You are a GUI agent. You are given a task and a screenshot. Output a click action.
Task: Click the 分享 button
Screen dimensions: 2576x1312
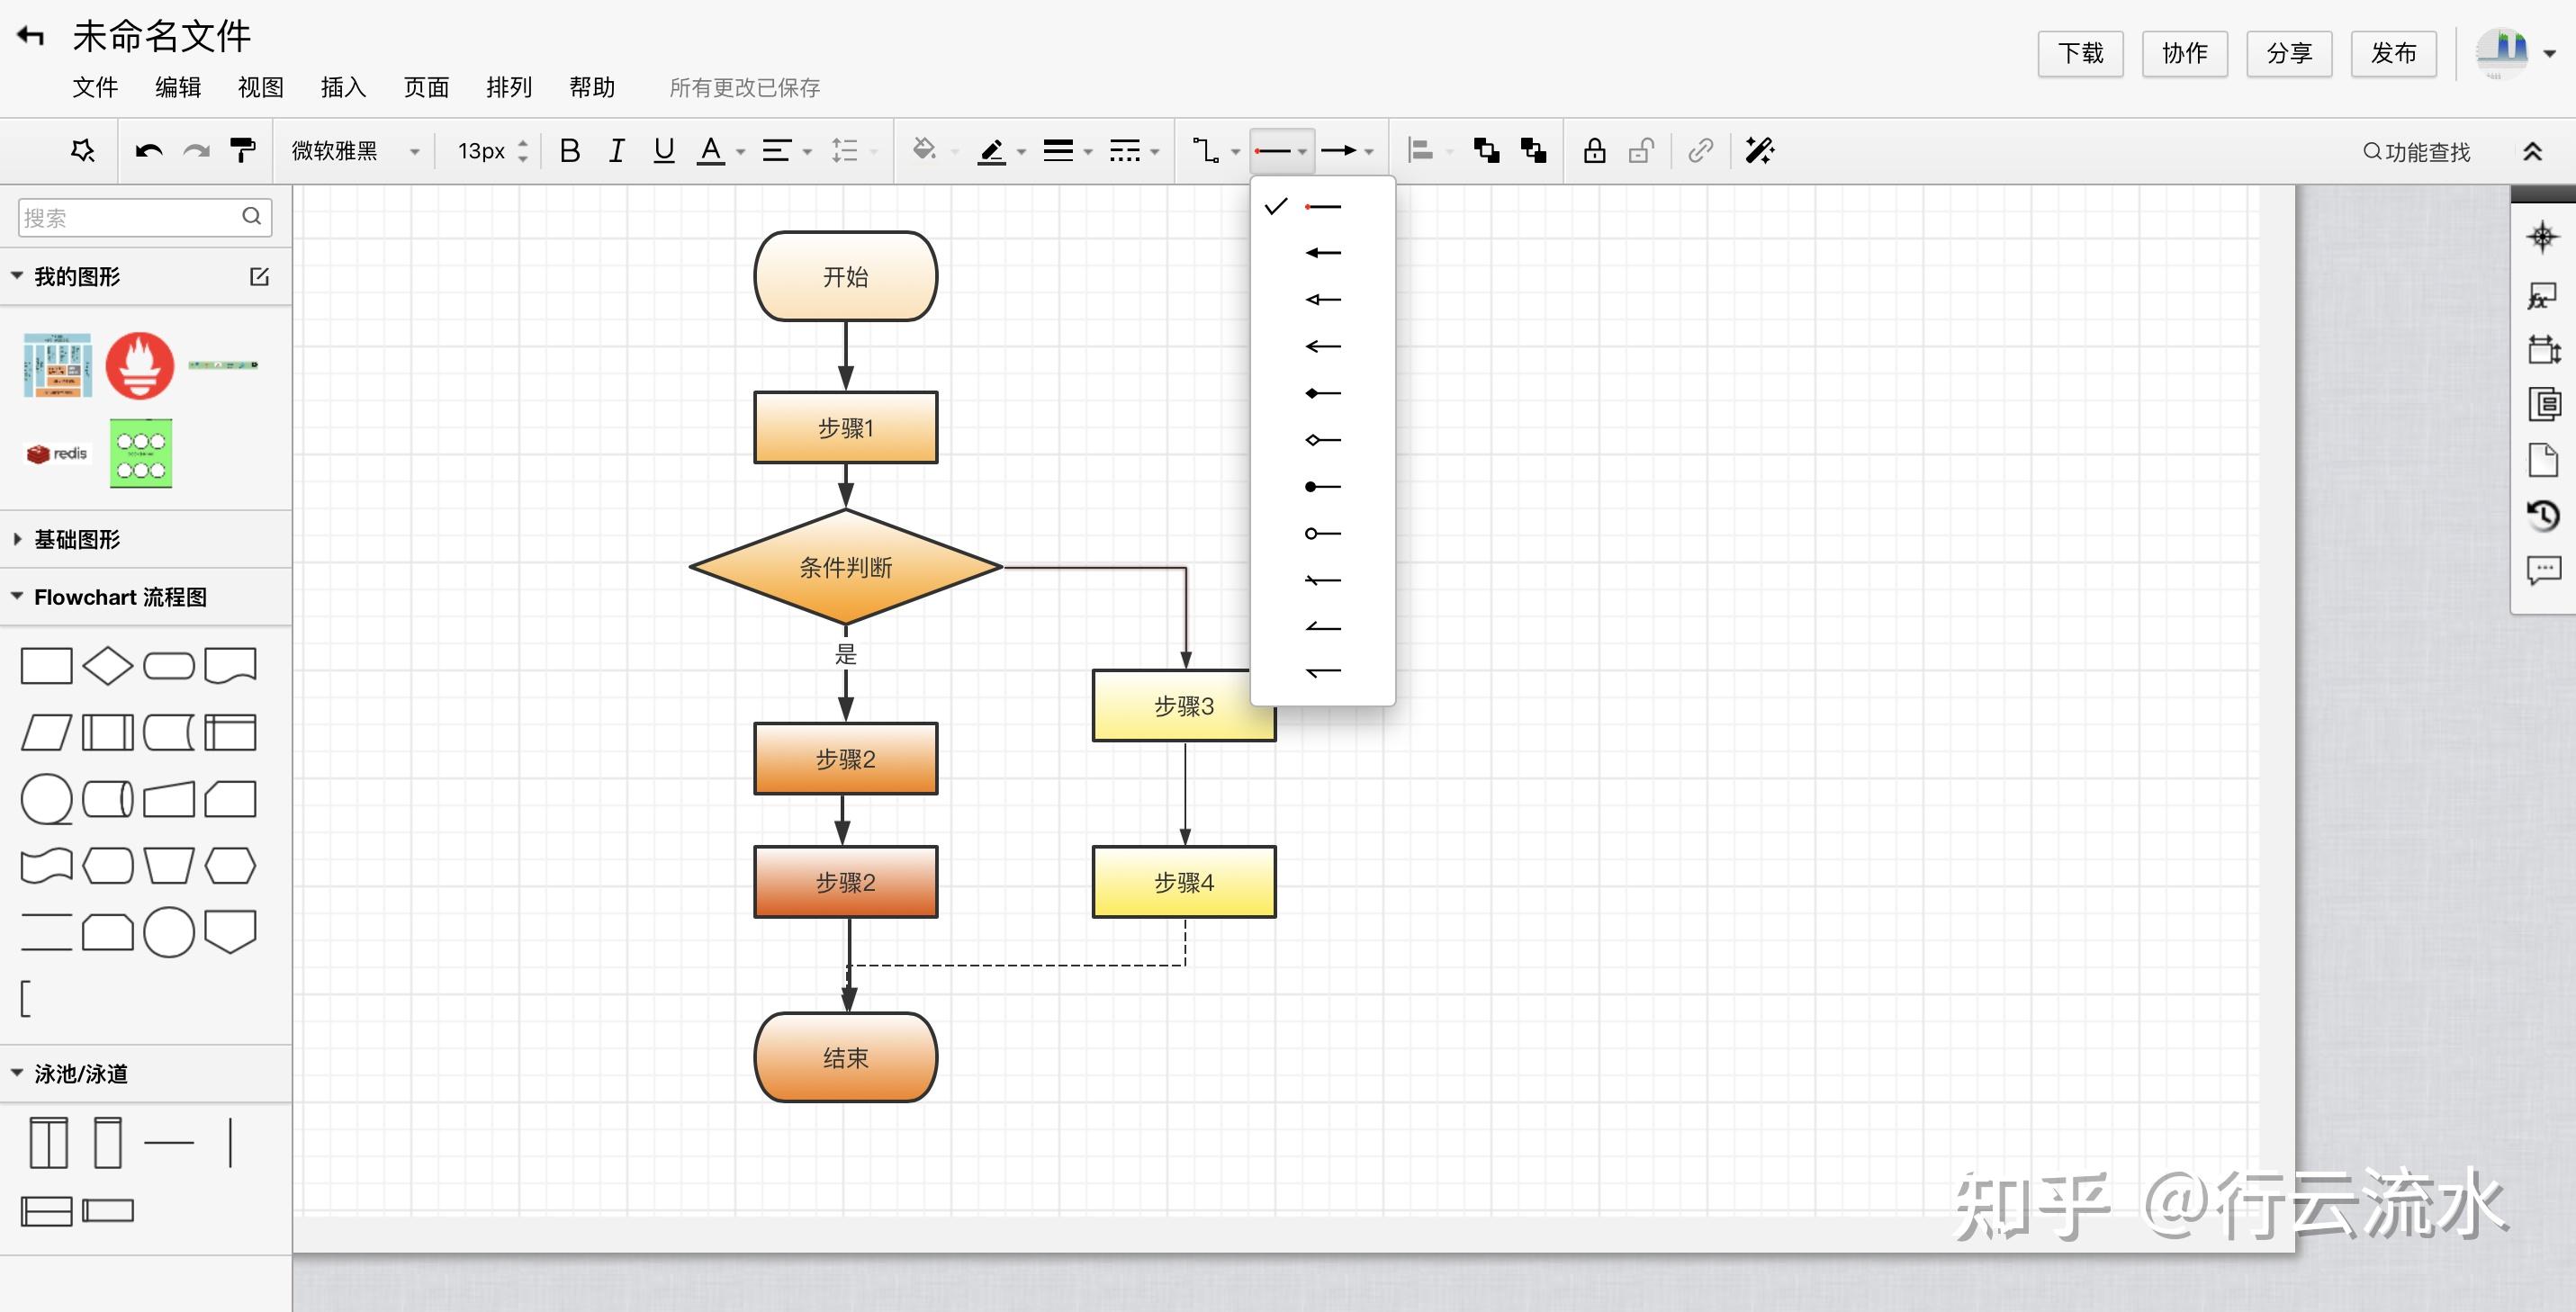(x=2288, y=53)
